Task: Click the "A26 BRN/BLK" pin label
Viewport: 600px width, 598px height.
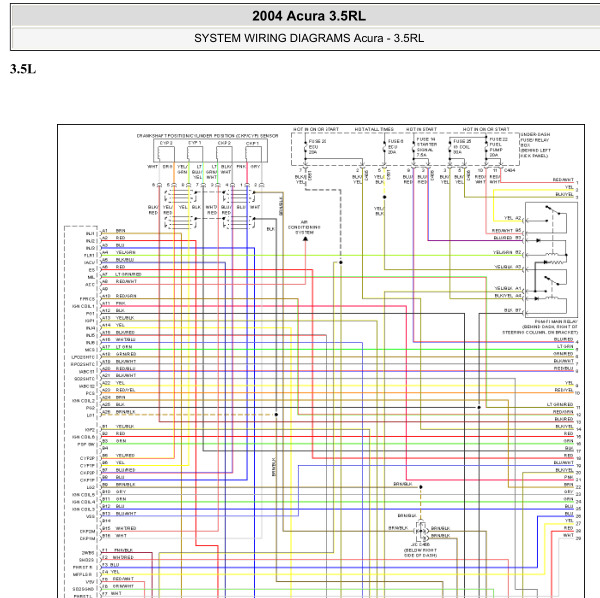Action: 119,412
